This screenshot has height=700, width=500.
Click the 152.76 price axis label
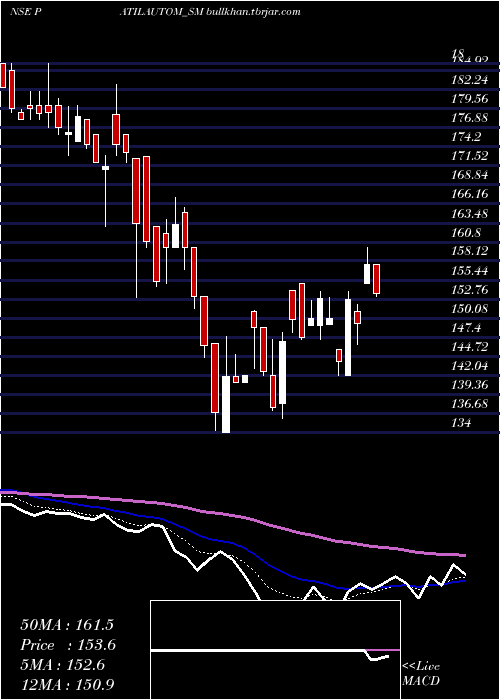(471, 290)
